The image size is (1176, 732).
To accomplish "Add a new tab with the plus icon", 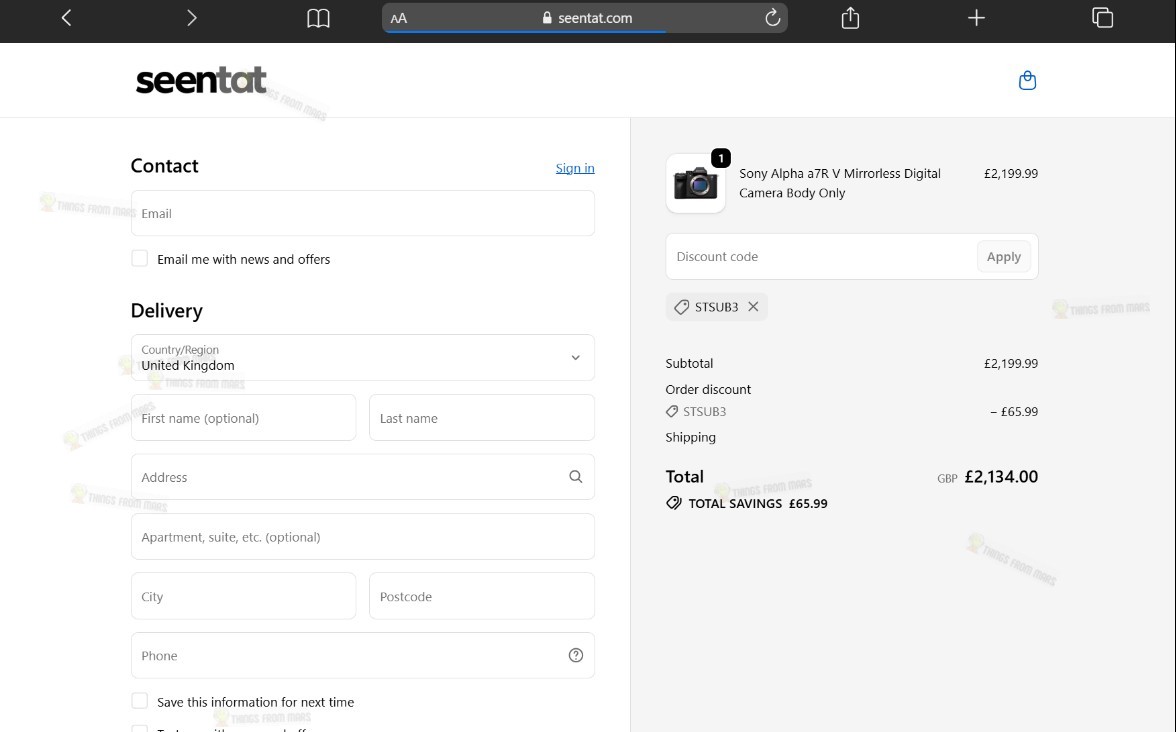I will [976, 18].
